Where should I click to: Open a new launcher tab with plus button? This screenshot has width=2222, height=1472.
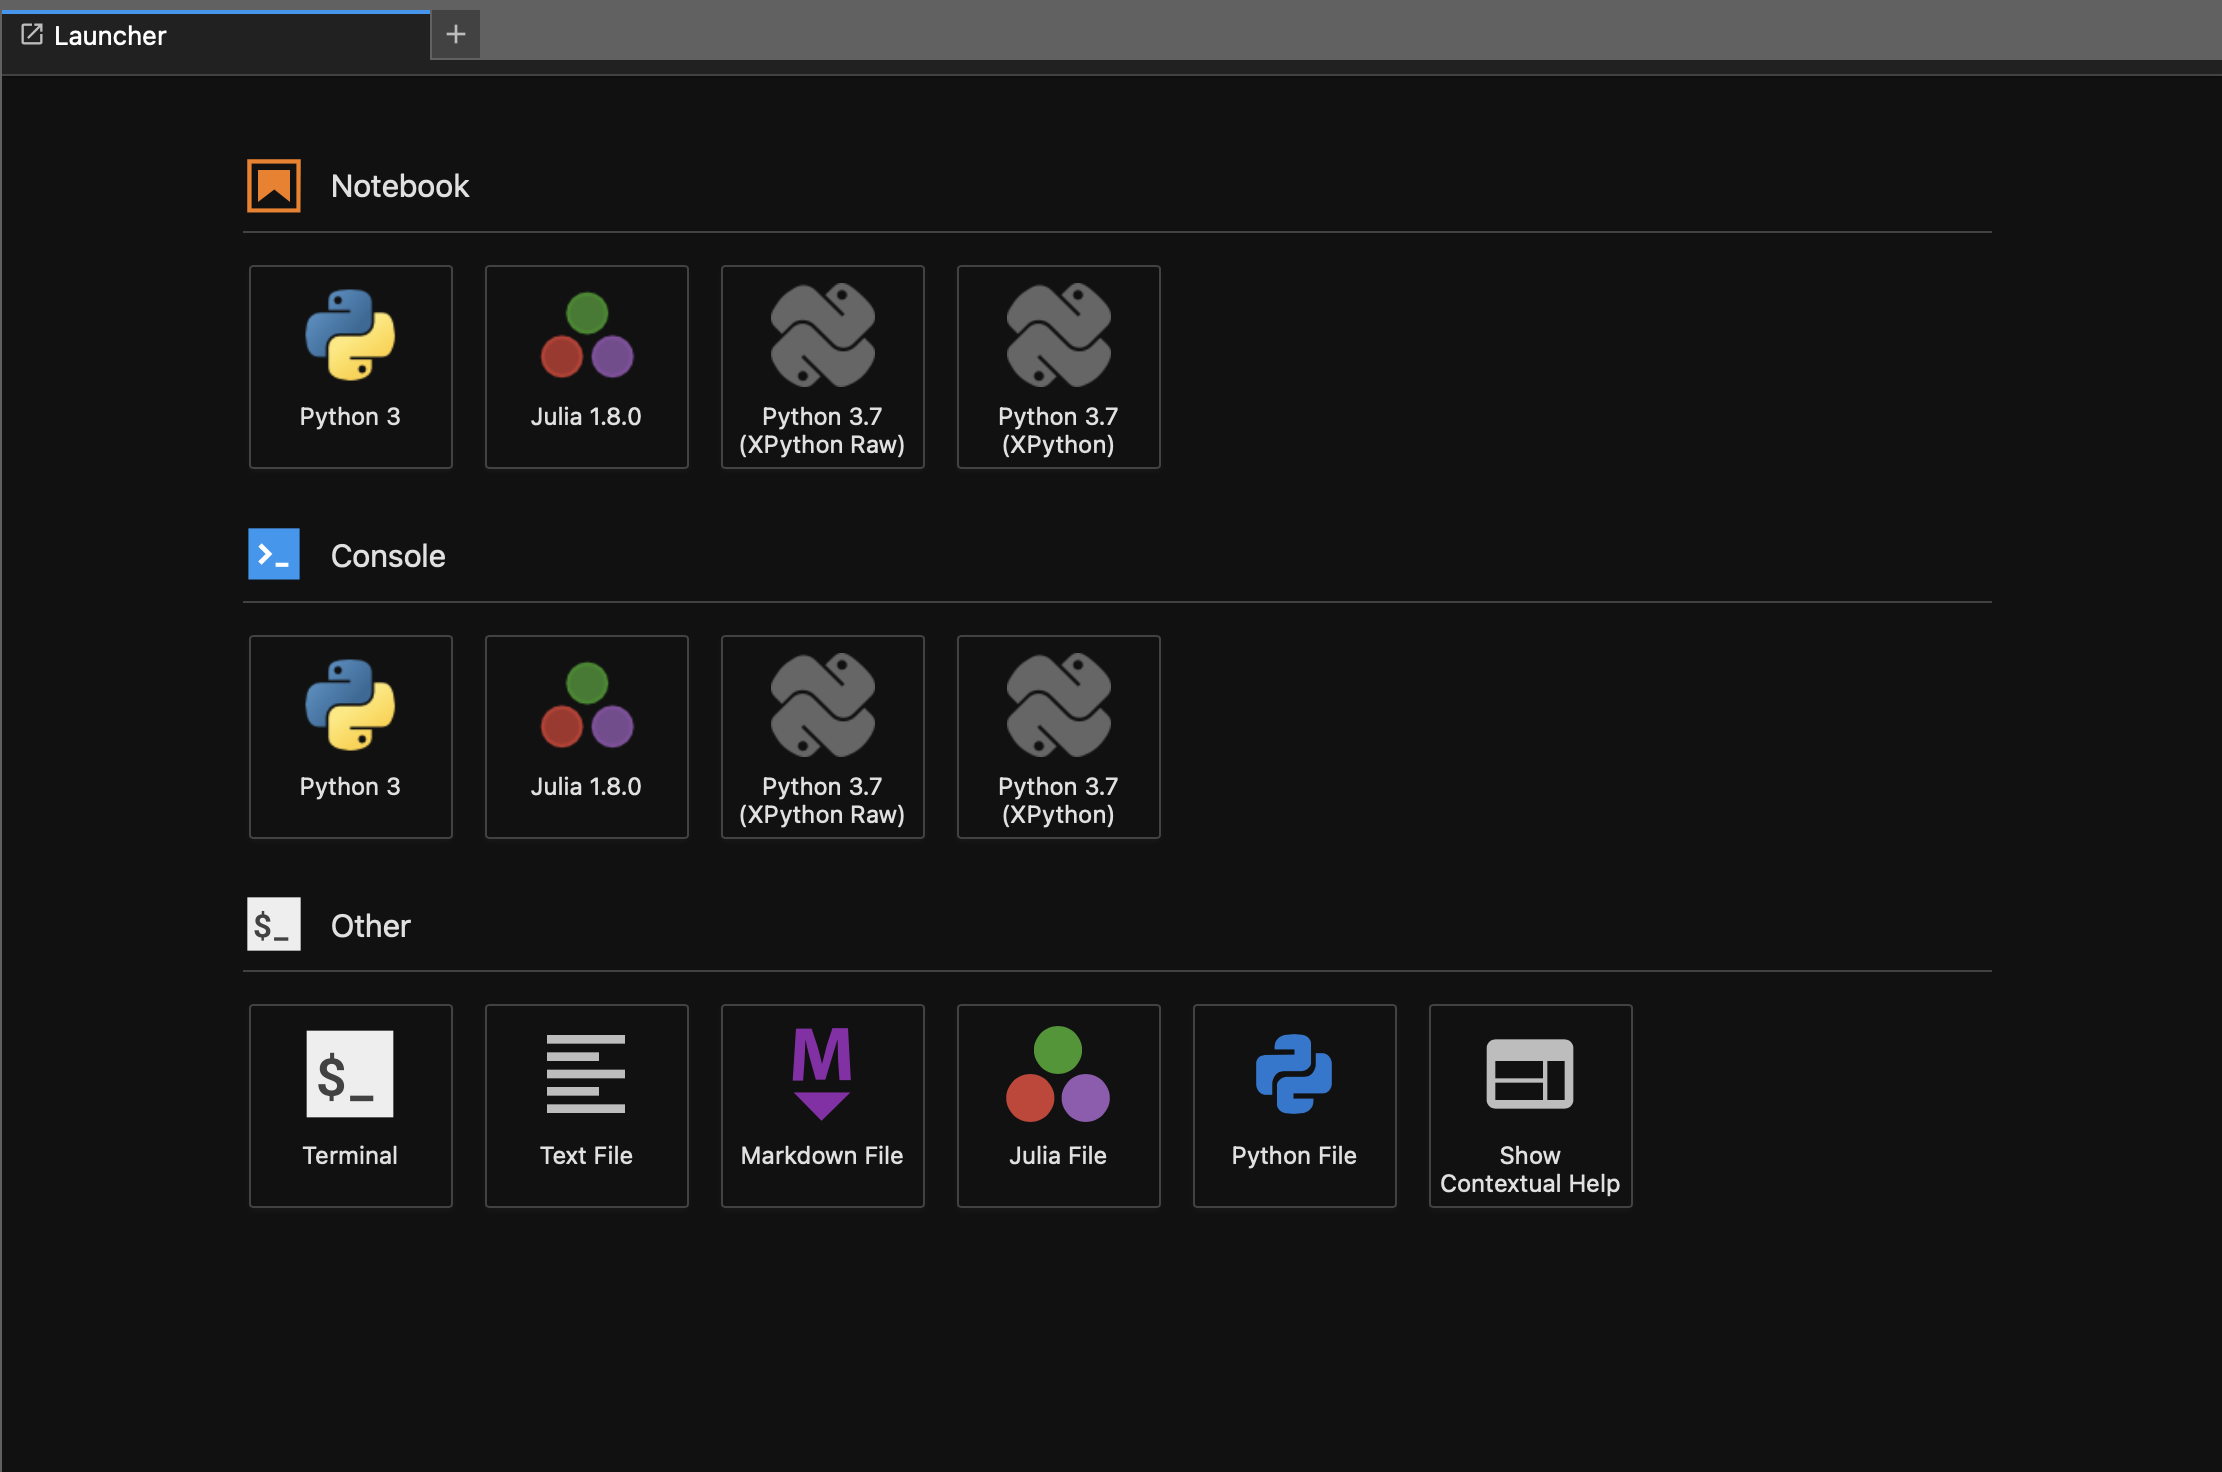pyautogui.click(x=456, y=35)
